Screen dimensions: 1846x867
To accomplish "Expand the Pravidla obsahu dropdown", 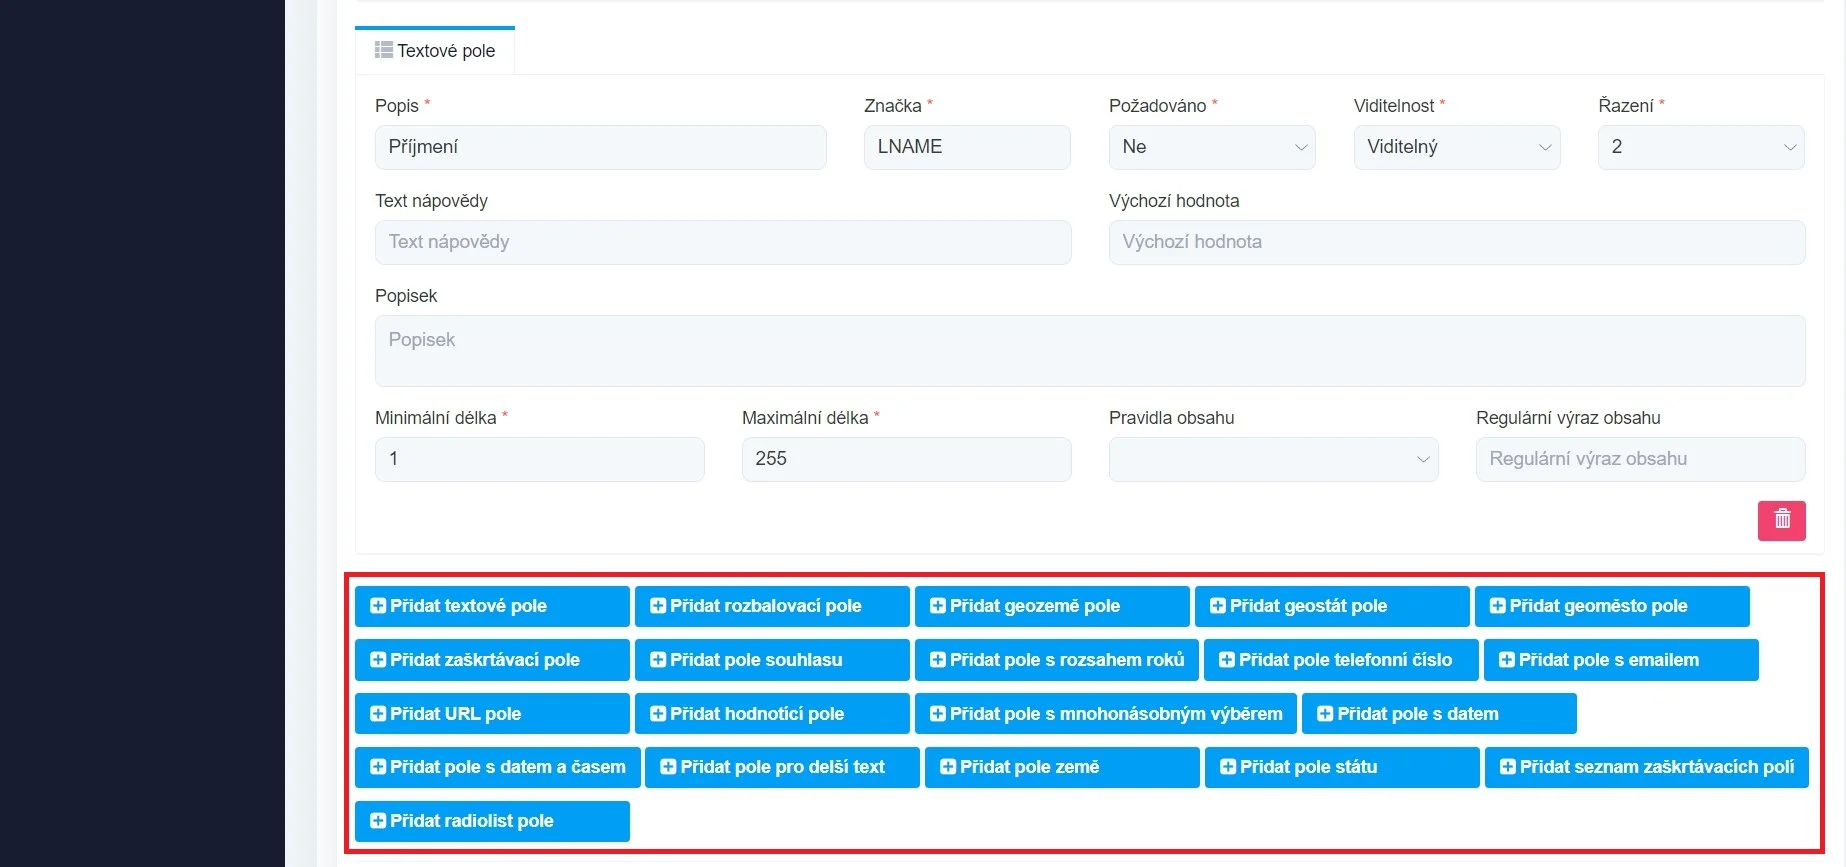I will tap(1272, 459).
